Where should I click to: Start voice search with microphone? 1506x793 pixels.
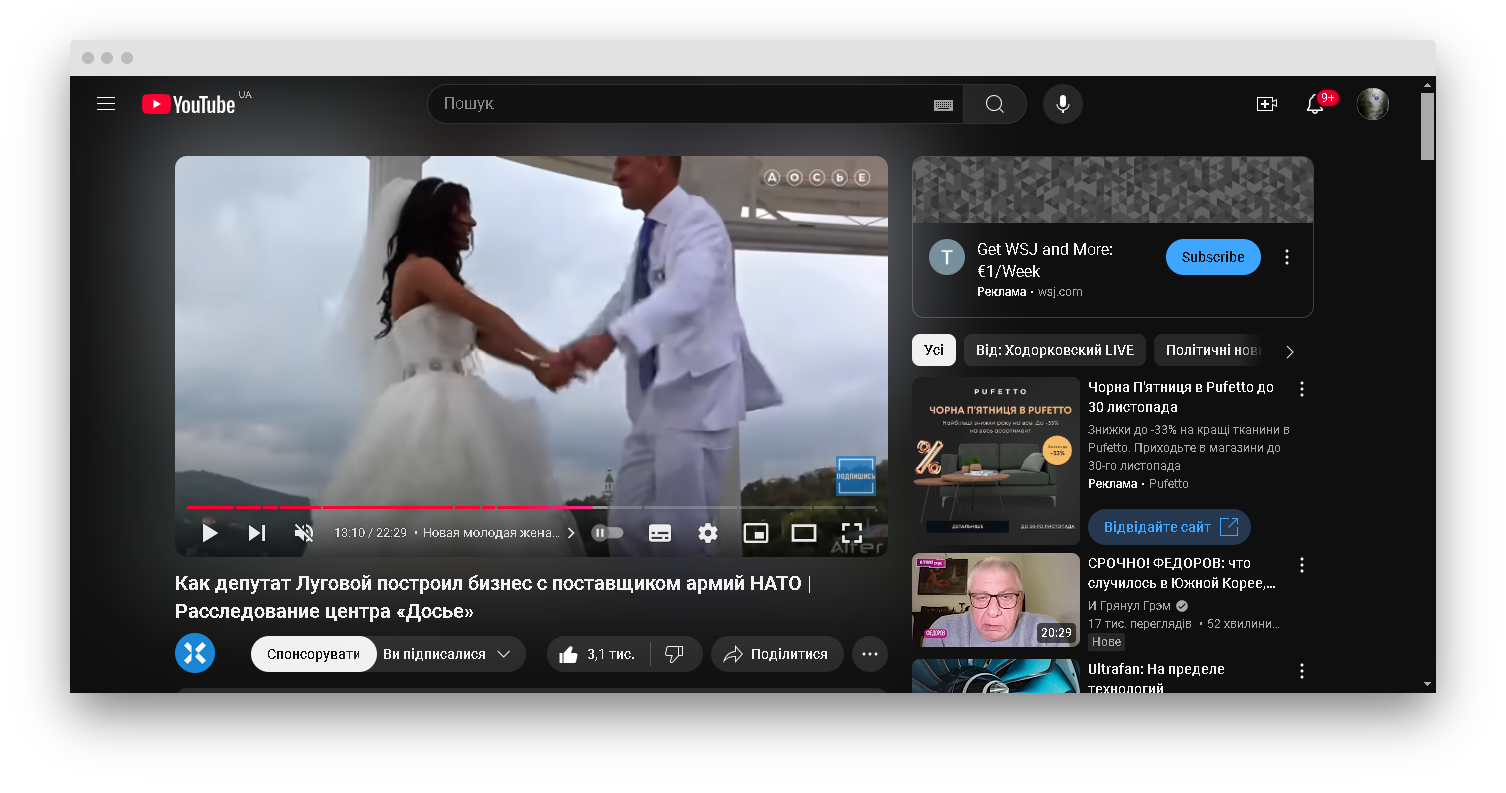(1063, 104)
